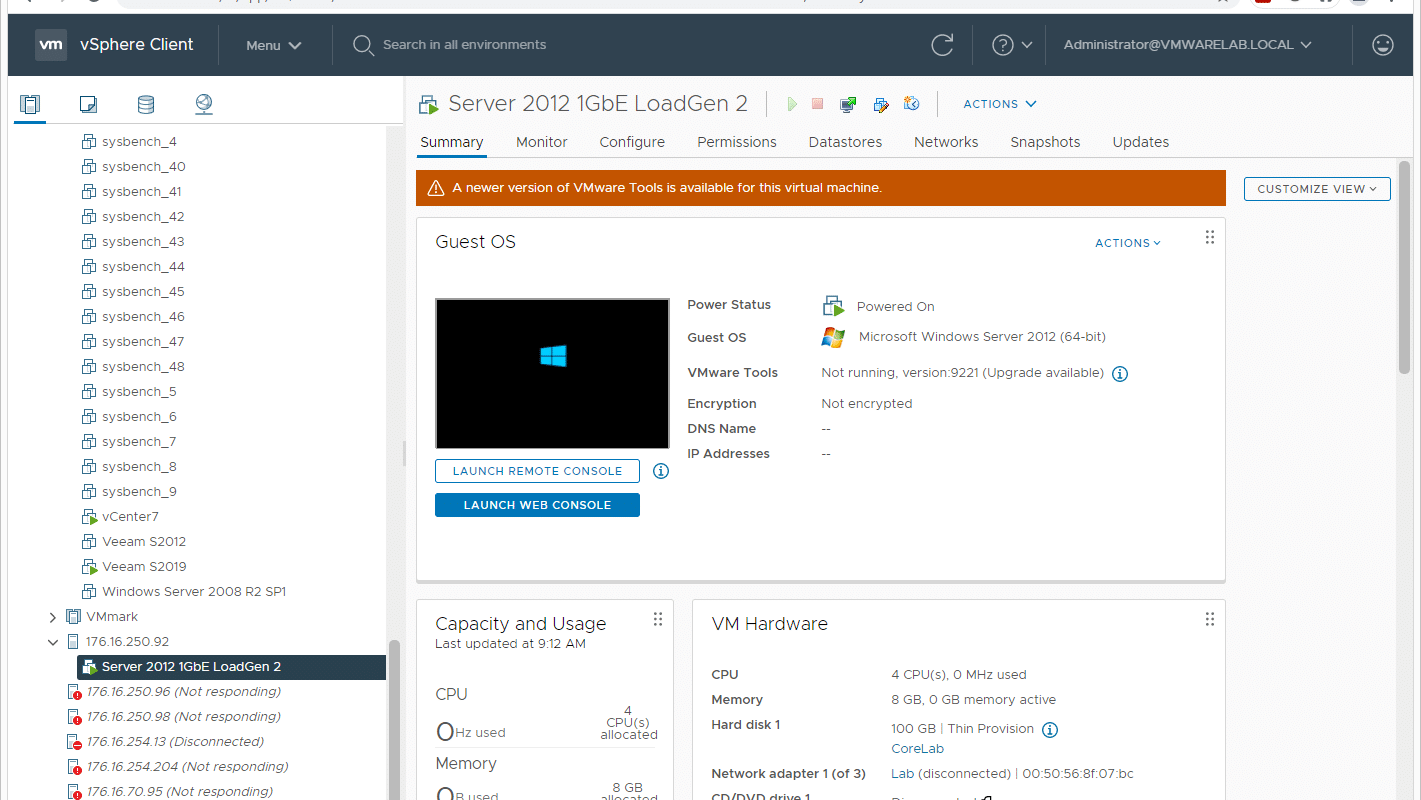Click the red Power Off VM icon
Image resolution: width=1421 pixels, height=800 pixels.
[x=817, y=104]
